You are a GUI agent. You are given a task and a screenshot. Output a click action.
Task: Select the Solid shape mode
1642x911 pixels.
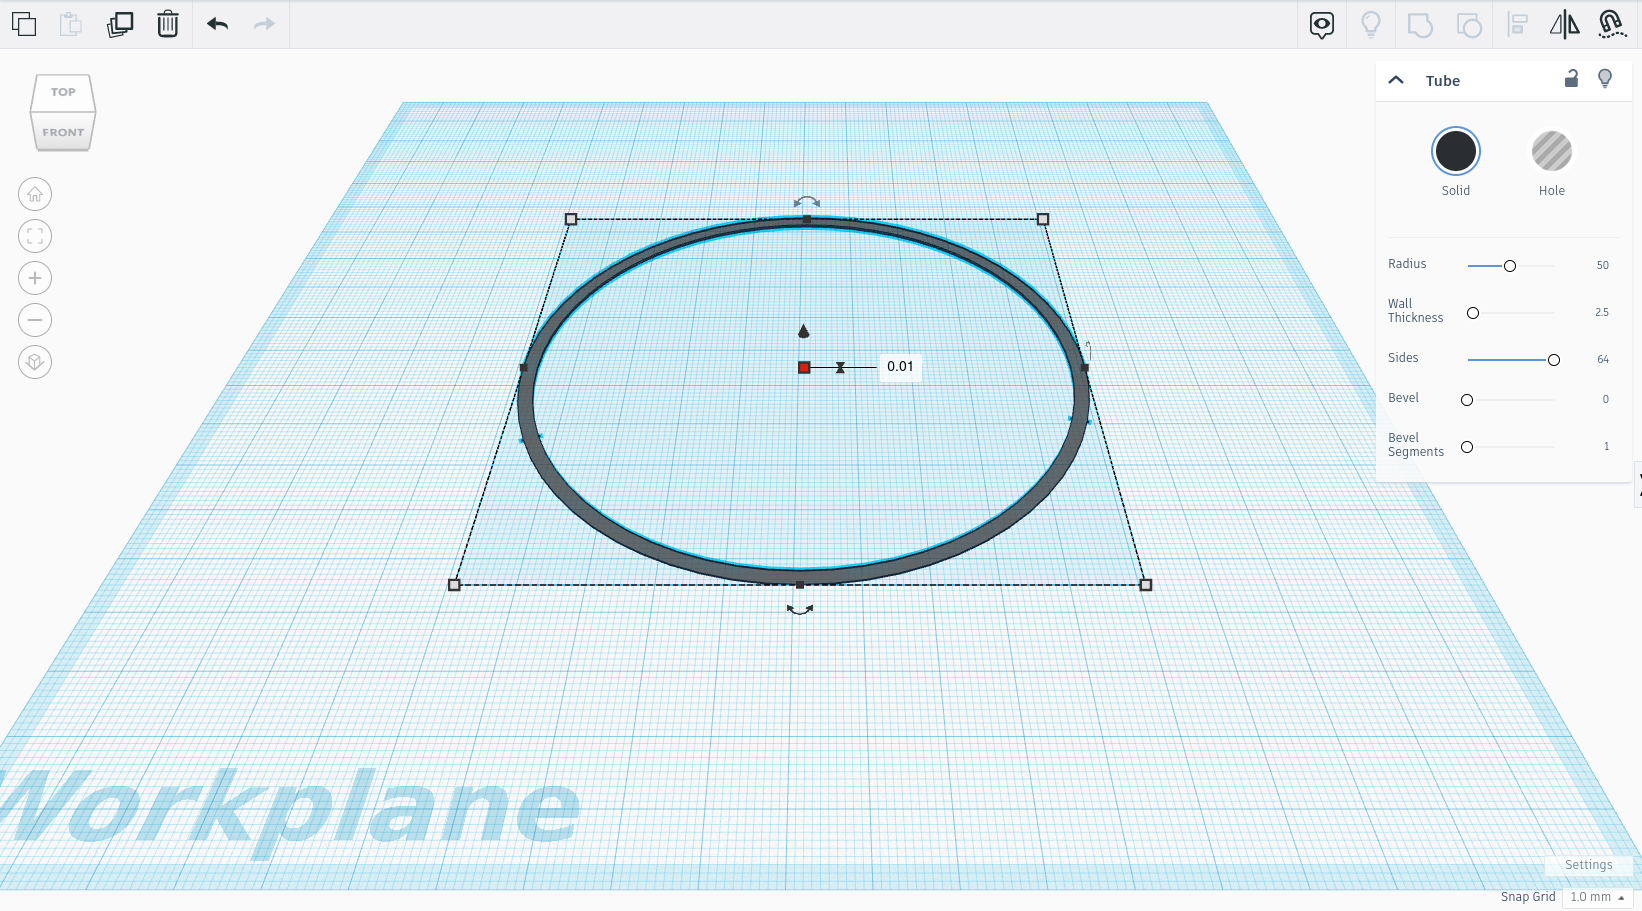coord(1456,152)
